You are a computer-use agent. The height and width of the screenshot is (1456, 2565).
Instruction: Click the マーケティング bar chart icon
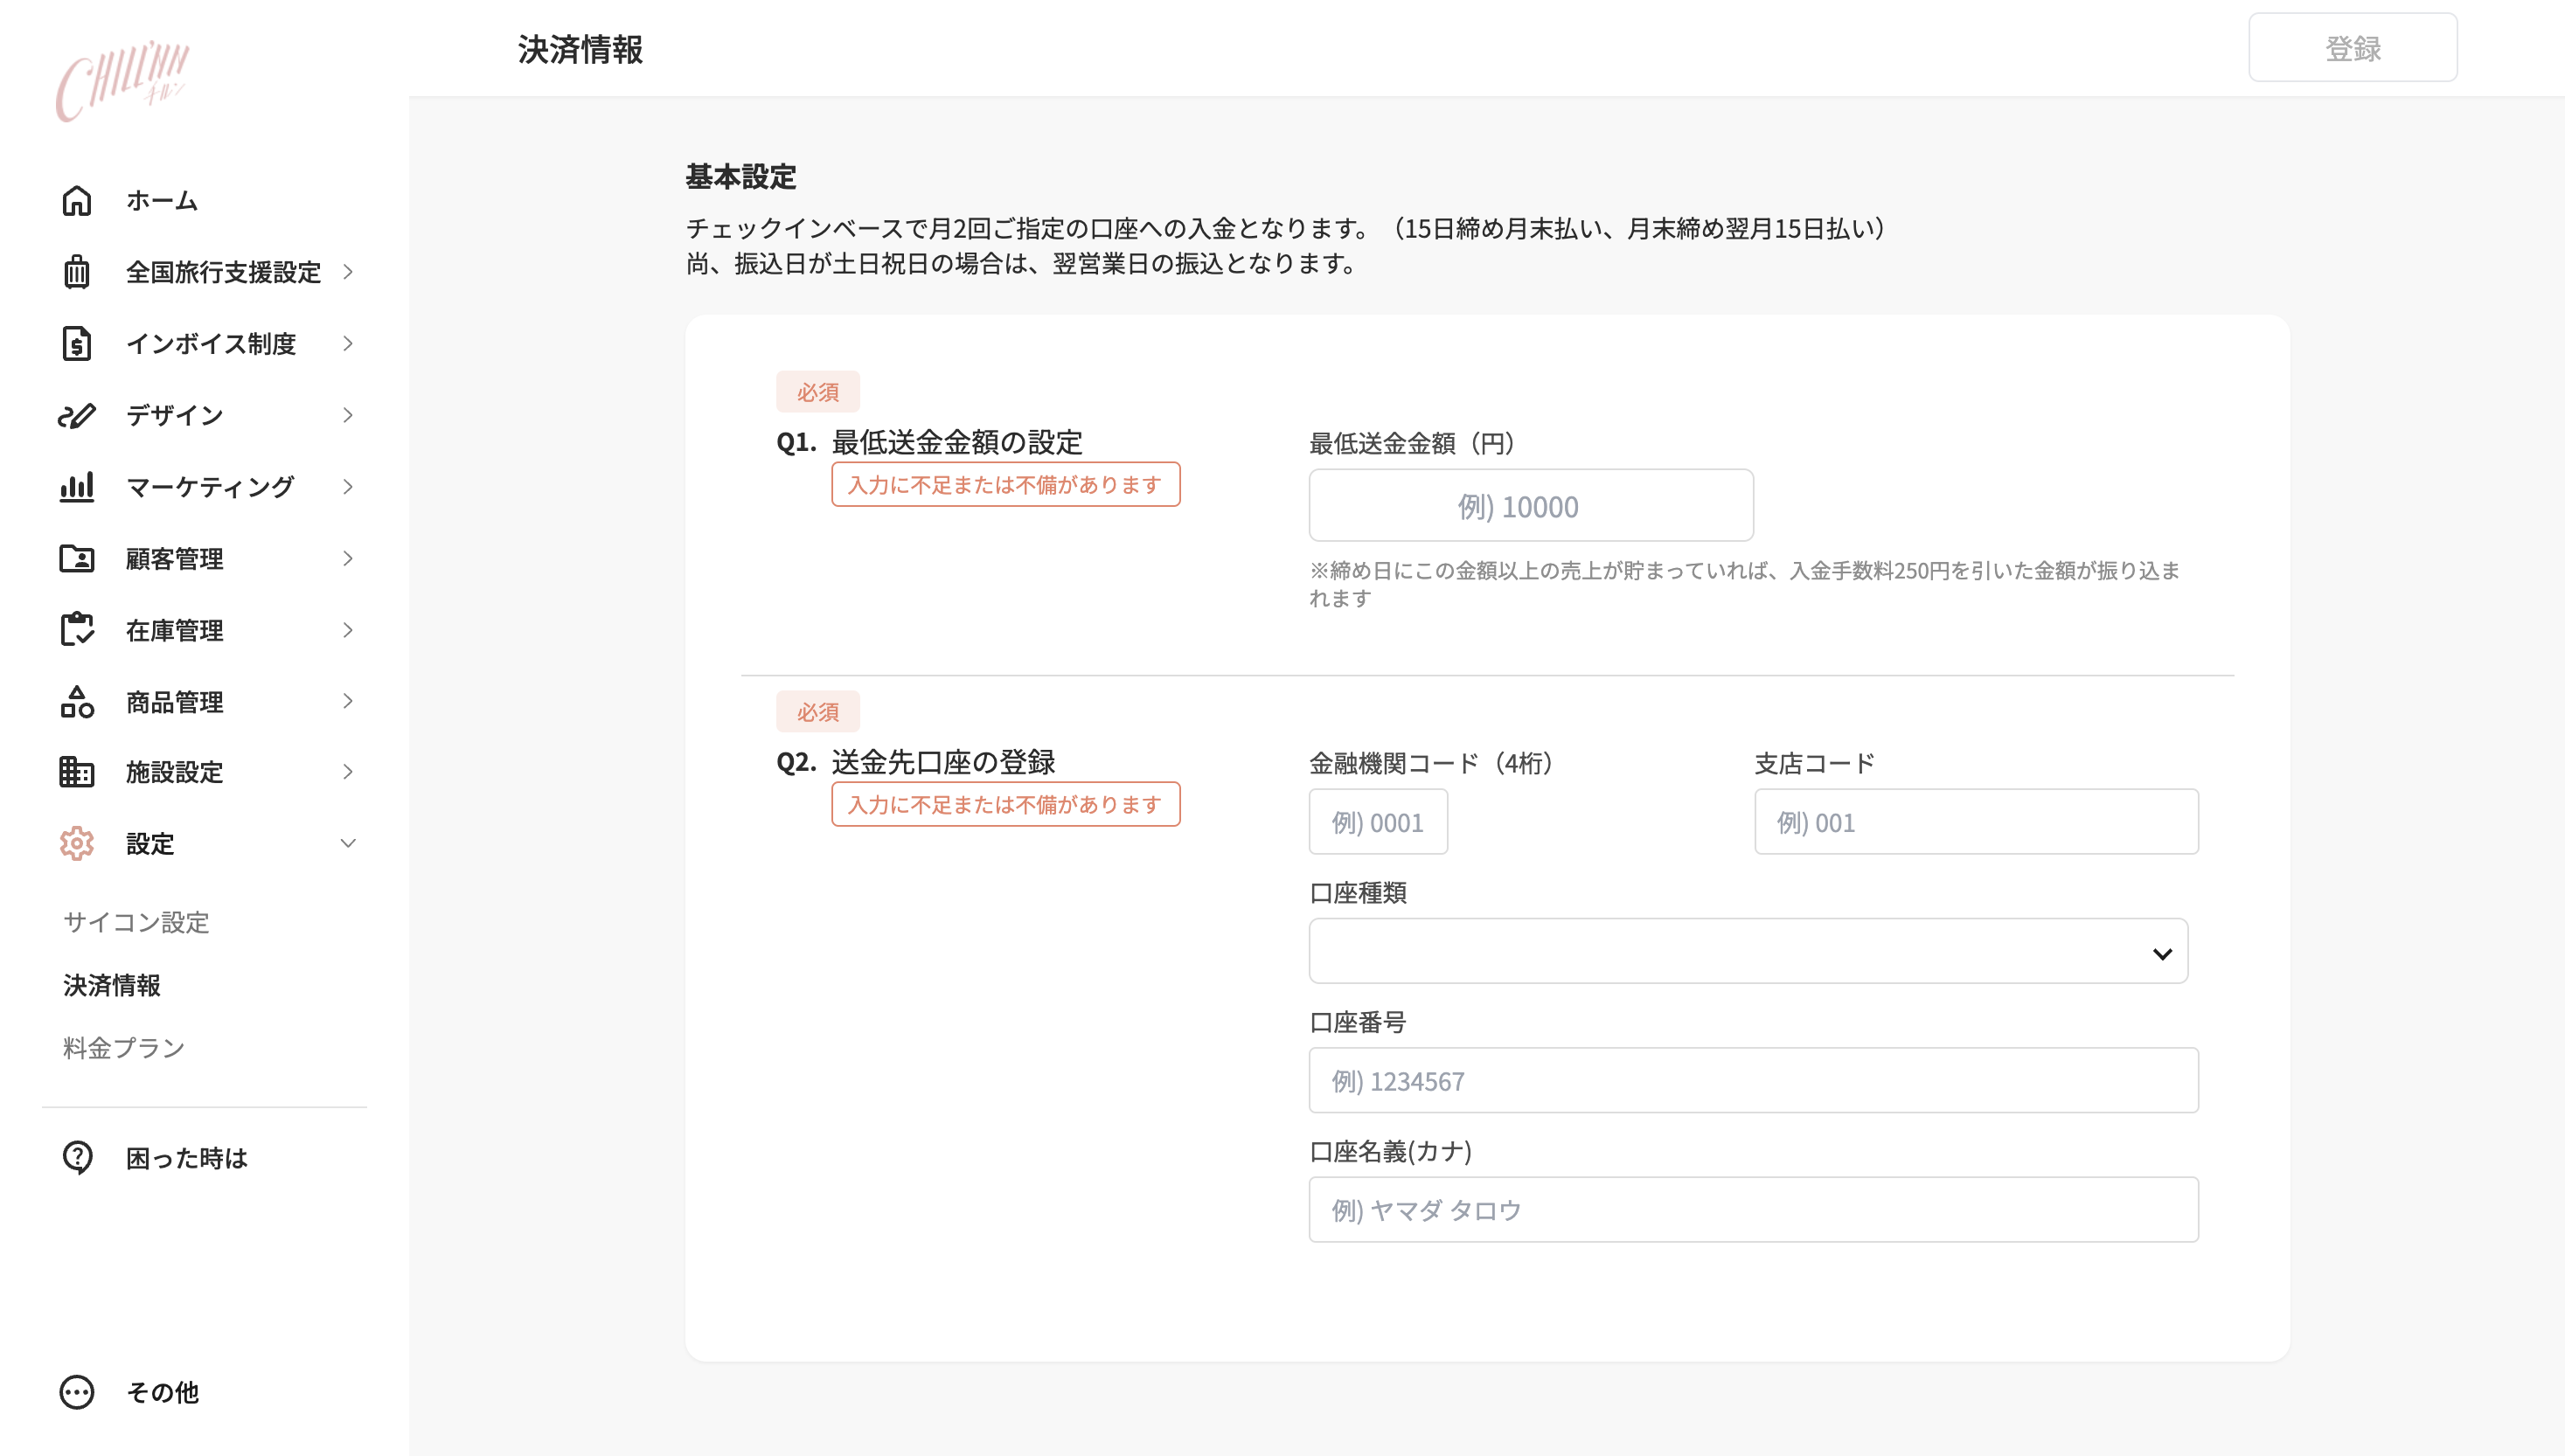[x=77, y=487]
